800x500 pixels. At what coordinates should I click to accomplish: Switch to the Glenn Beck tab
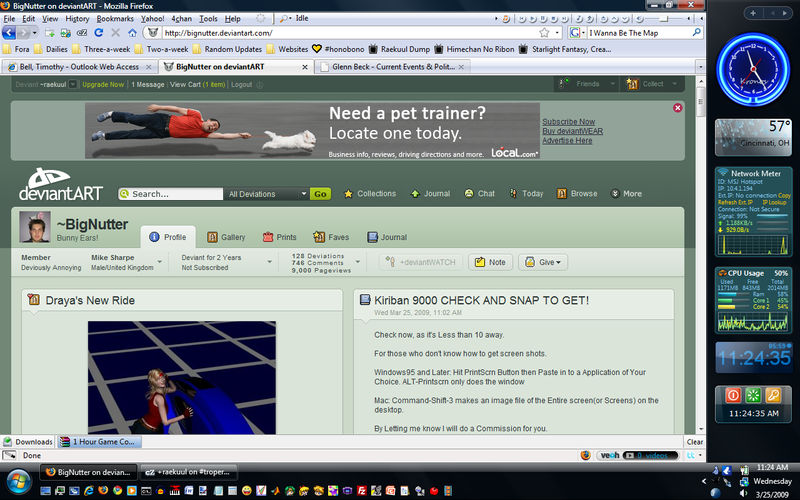pyautogui.click(x=393, y=67)
